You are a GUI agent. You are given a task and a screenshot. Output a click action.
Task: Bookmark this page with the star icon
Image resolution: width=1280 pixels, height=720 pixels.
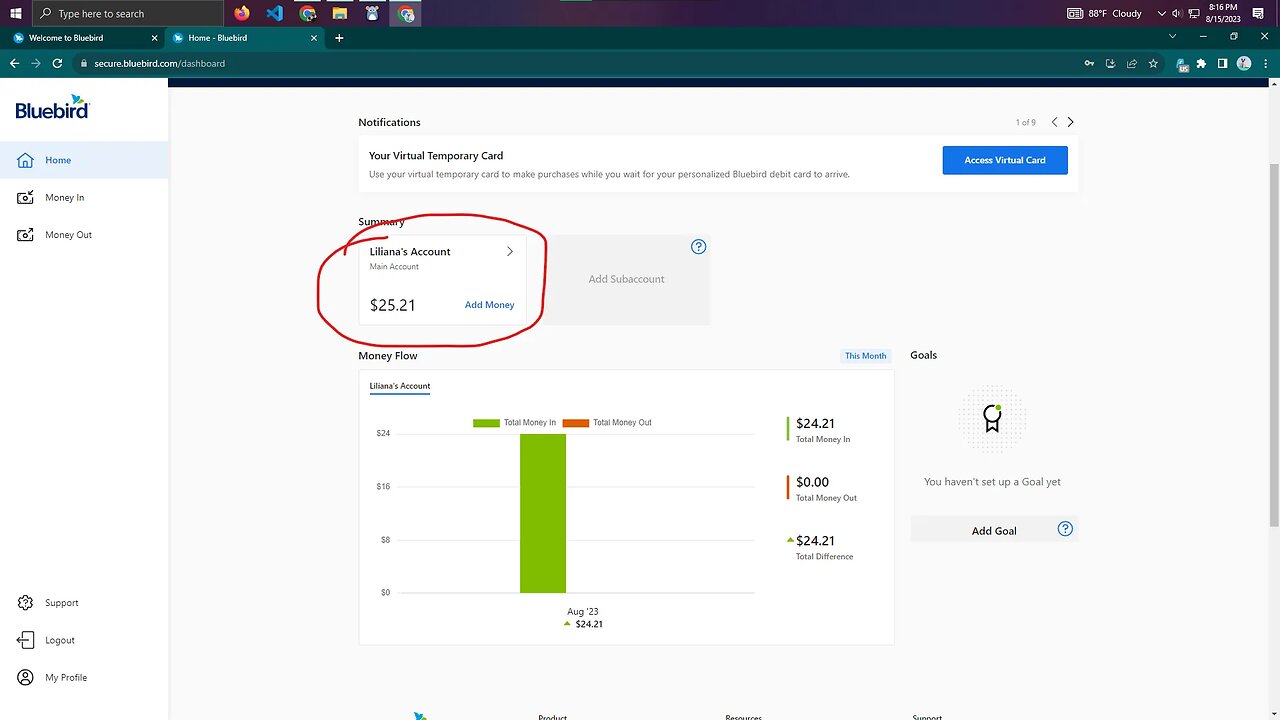click(1153, 63)
